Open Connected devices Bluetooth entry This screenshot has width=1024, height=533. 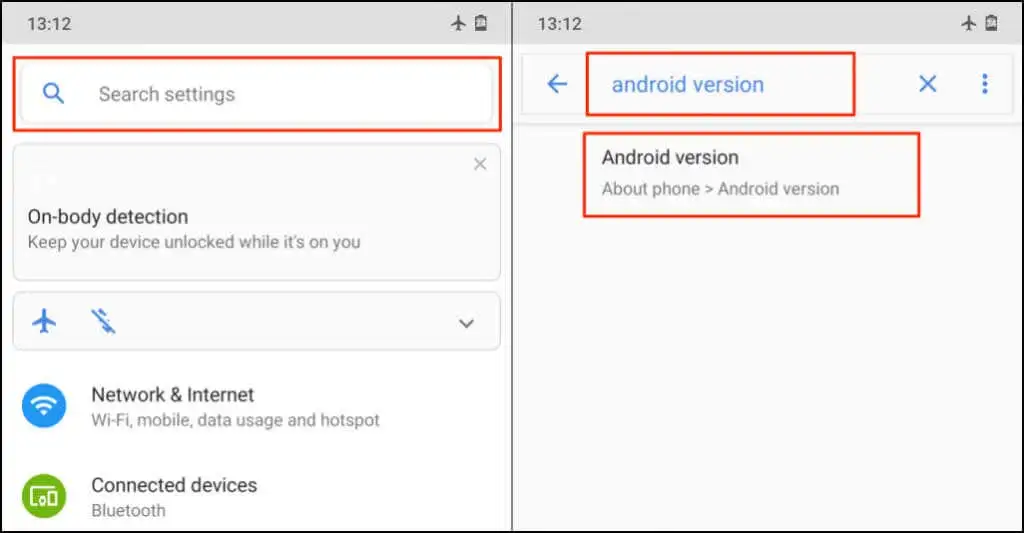pos(174,496)
